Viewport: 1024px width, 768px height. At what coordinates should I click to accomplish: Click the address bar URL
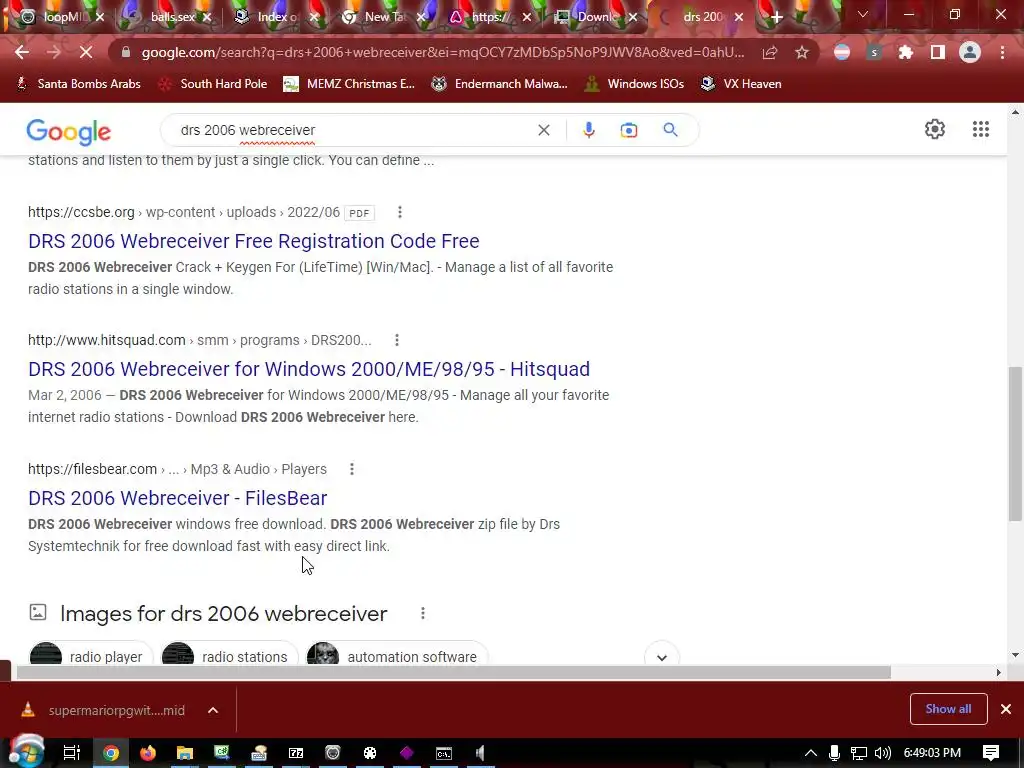[442, 52]
